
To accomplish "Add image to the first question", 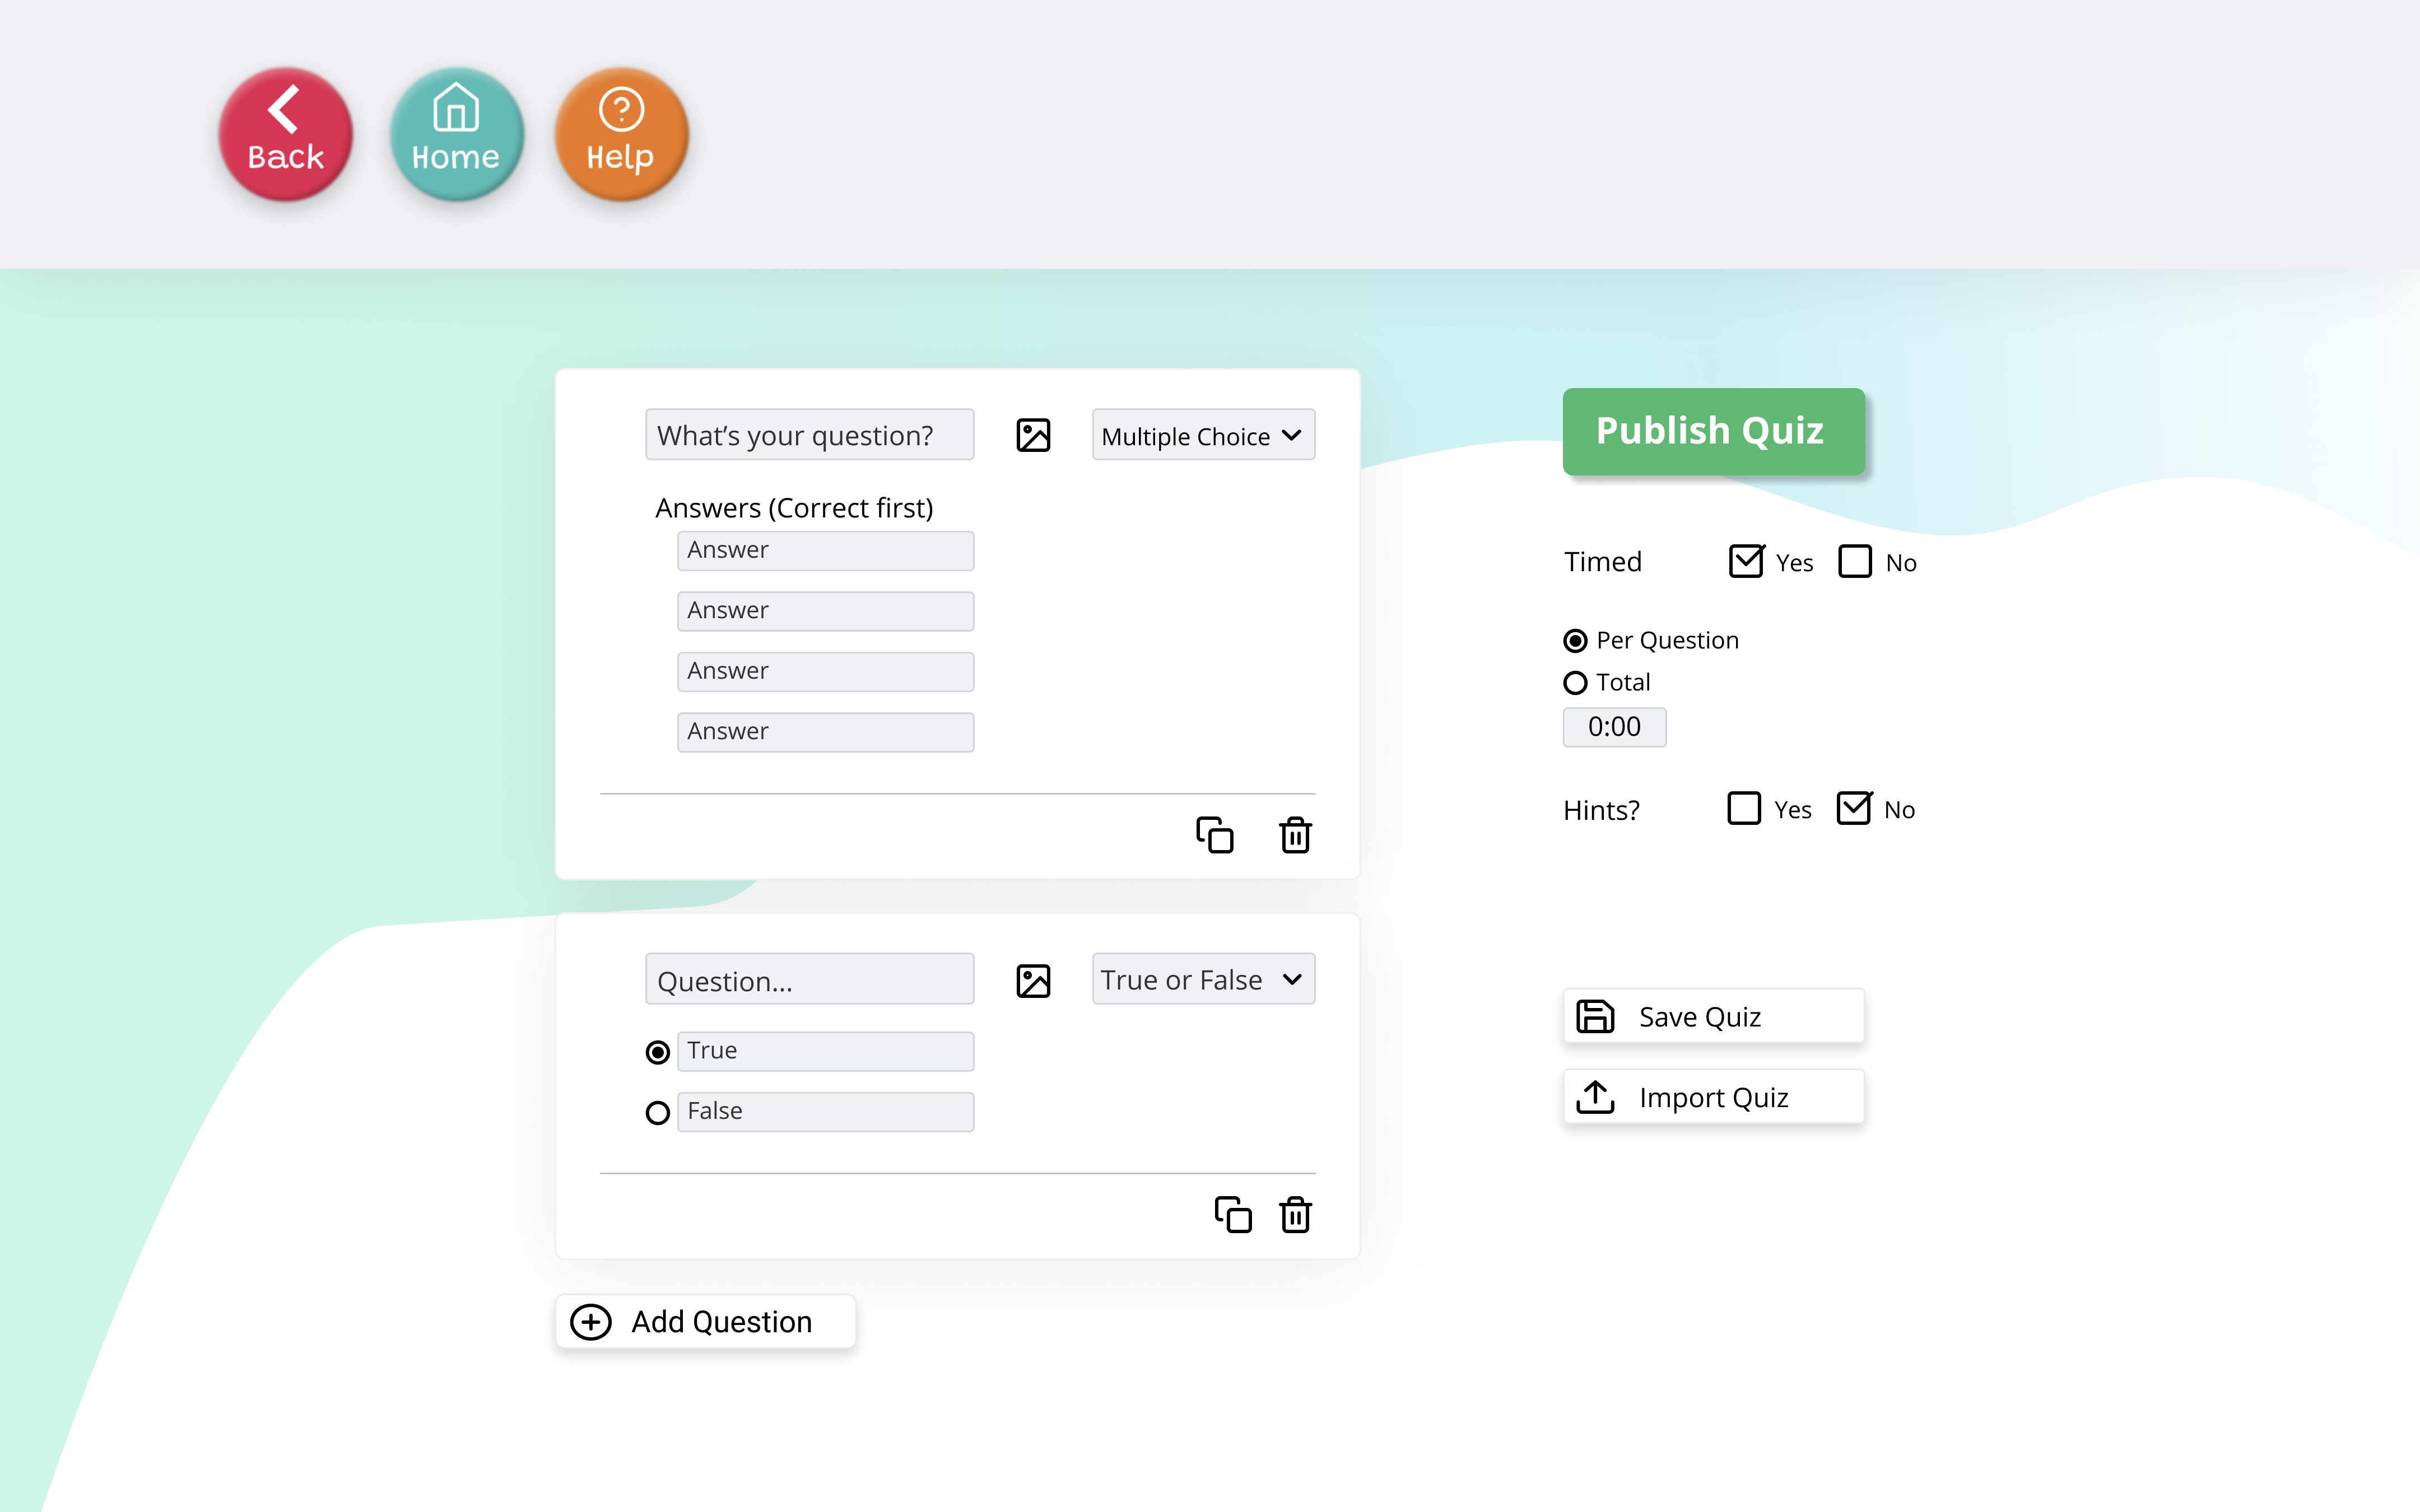I will point(1033,435).
